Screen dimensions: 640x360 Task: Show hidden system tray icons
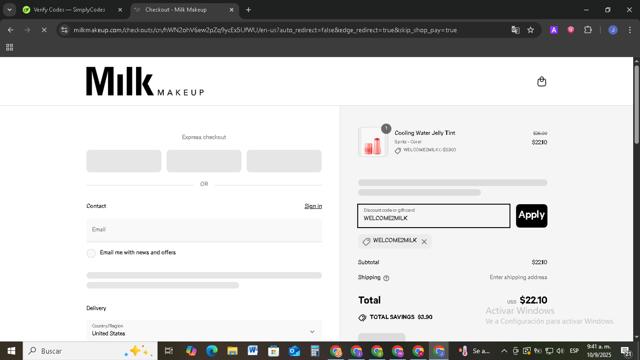(x=504, y=351)
